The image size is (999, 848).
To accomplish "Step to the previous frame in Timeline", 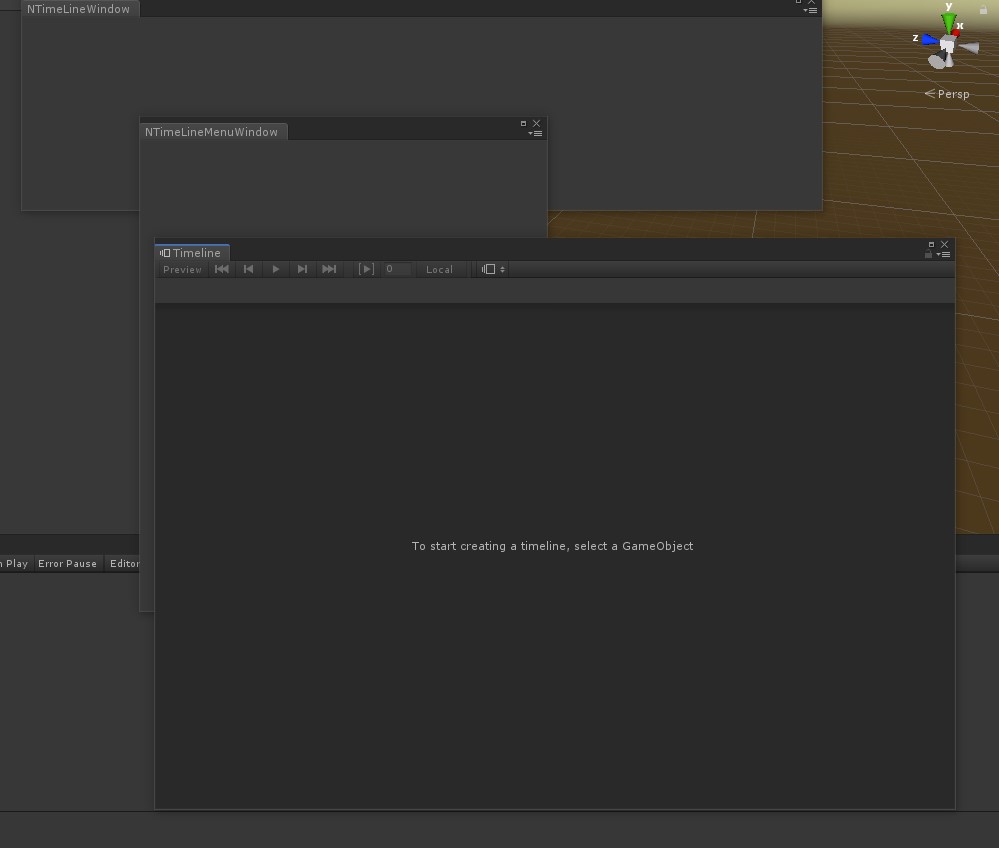I will (248, 269).
